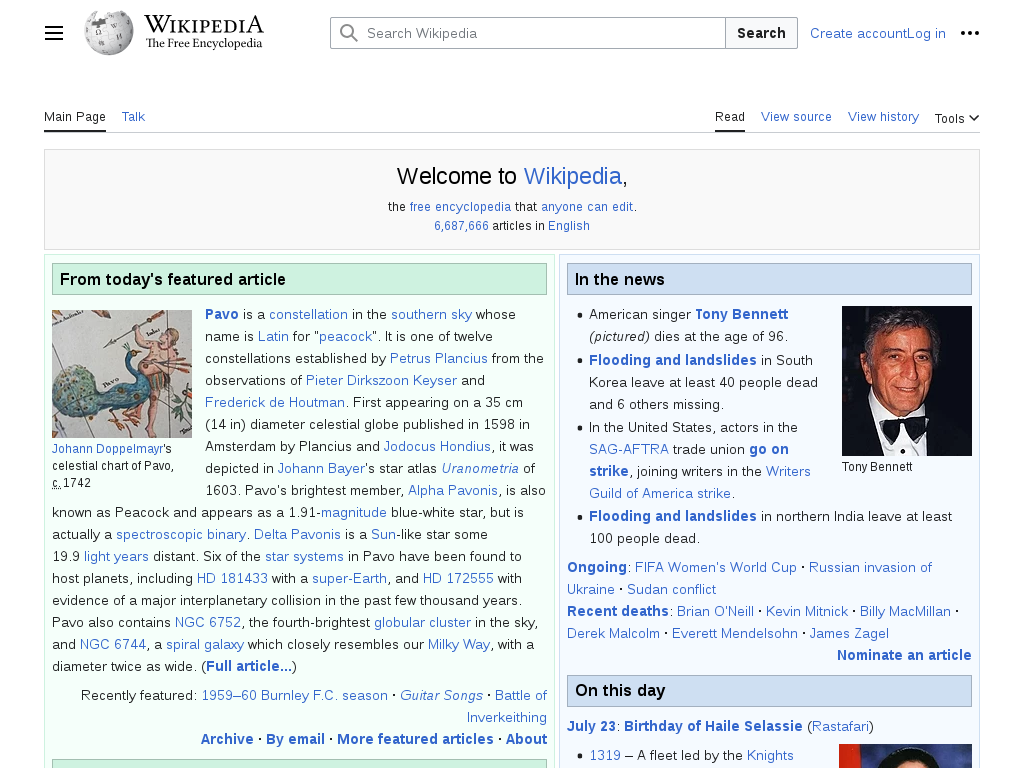Click the Wikipedia link in welcome heading
Viewport: 1024px width, 768px height.
(572, 176)
